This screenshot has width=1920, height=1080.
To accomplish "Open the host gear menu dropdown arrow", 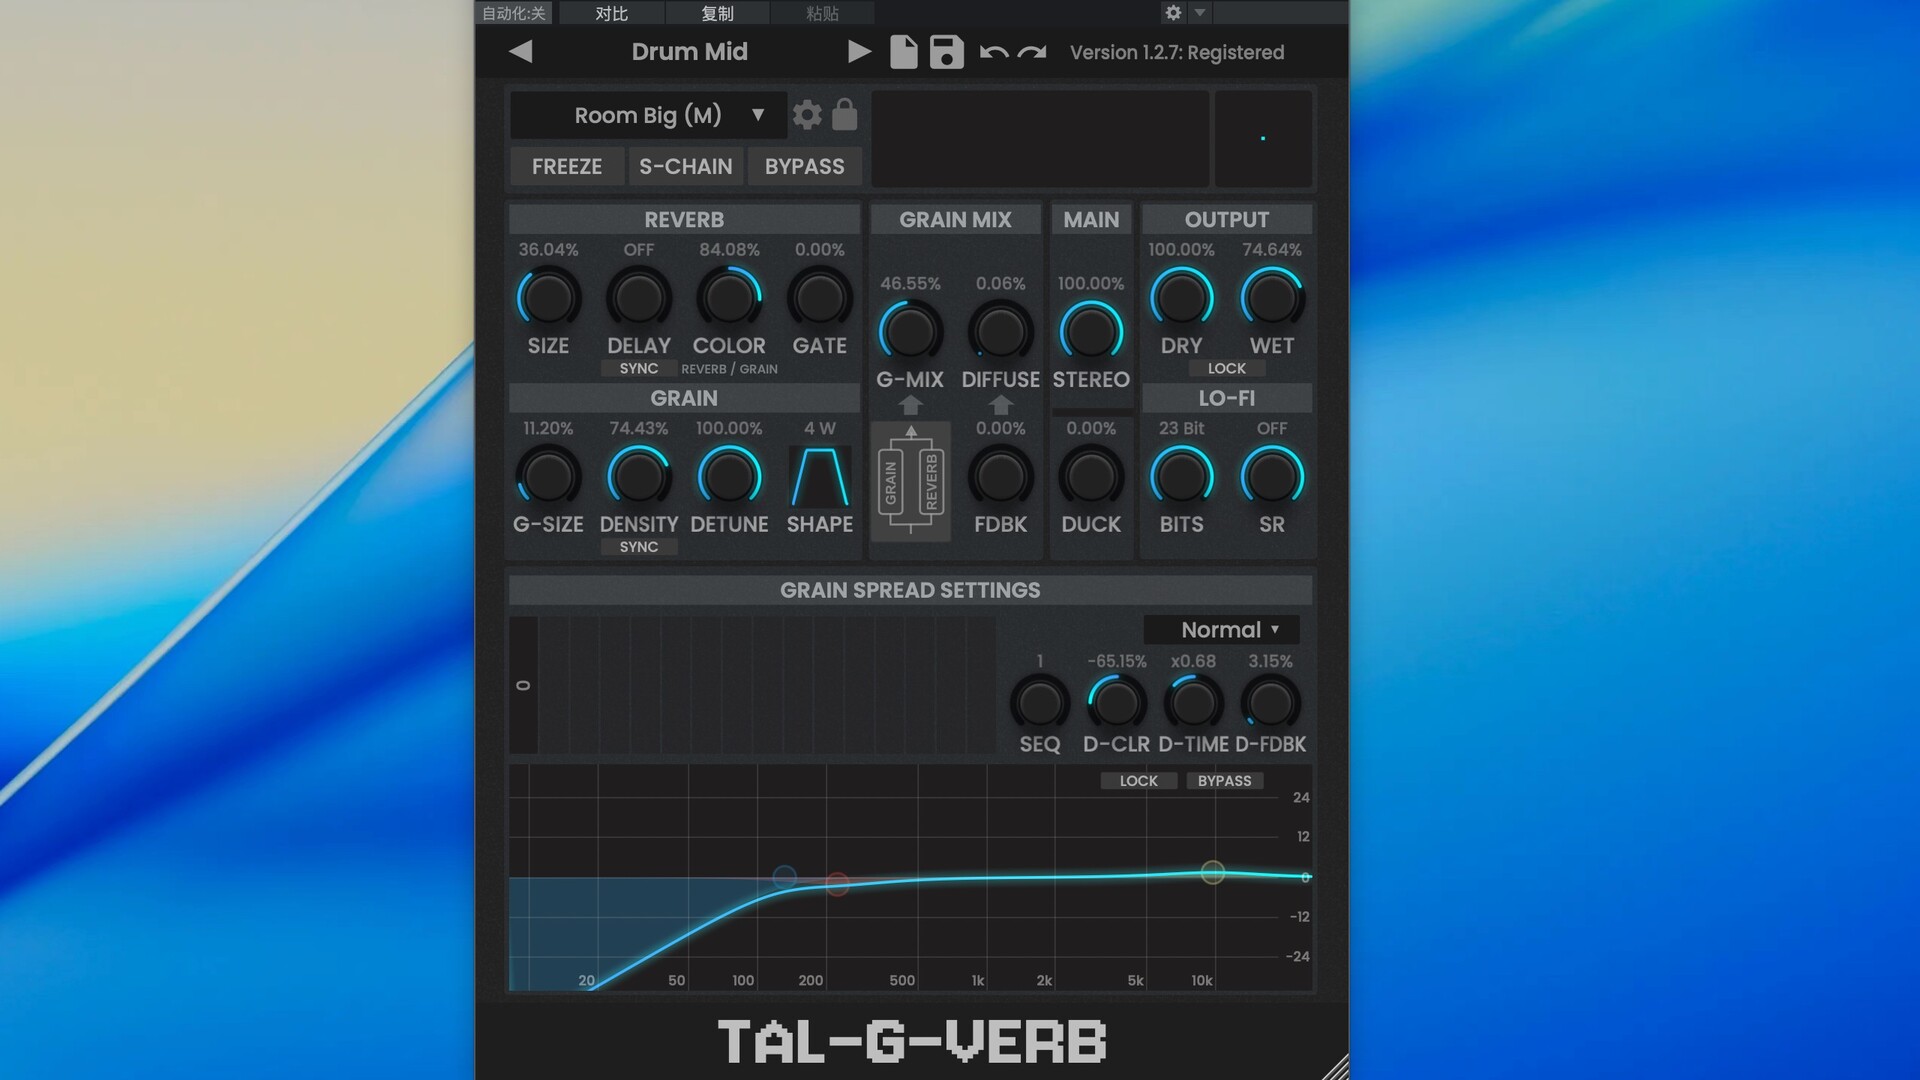I will pos(1200,13).
